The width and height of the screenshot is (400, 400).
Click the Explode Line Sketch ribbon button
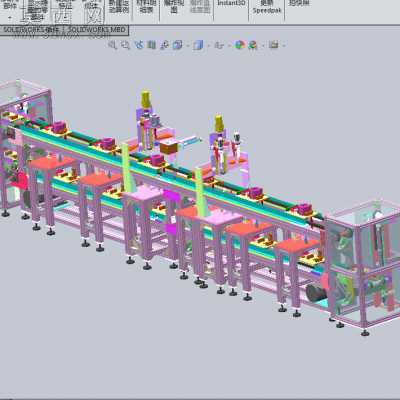point(201,7)
